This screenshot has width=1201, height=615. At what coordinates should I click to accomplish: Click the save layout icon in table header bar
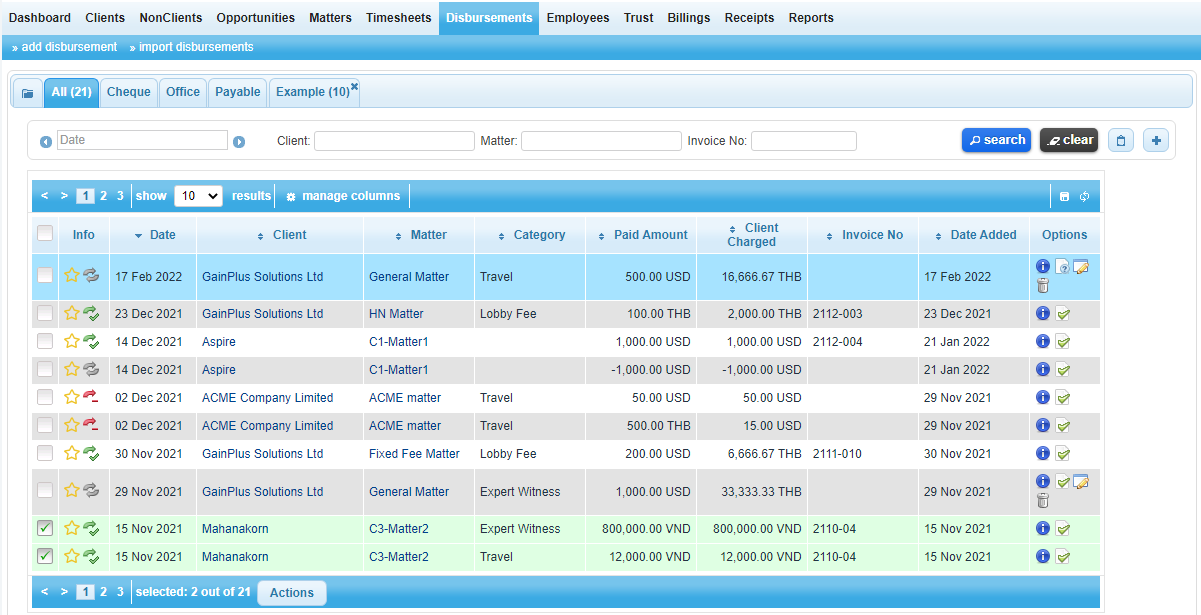tap(1064, 197)
